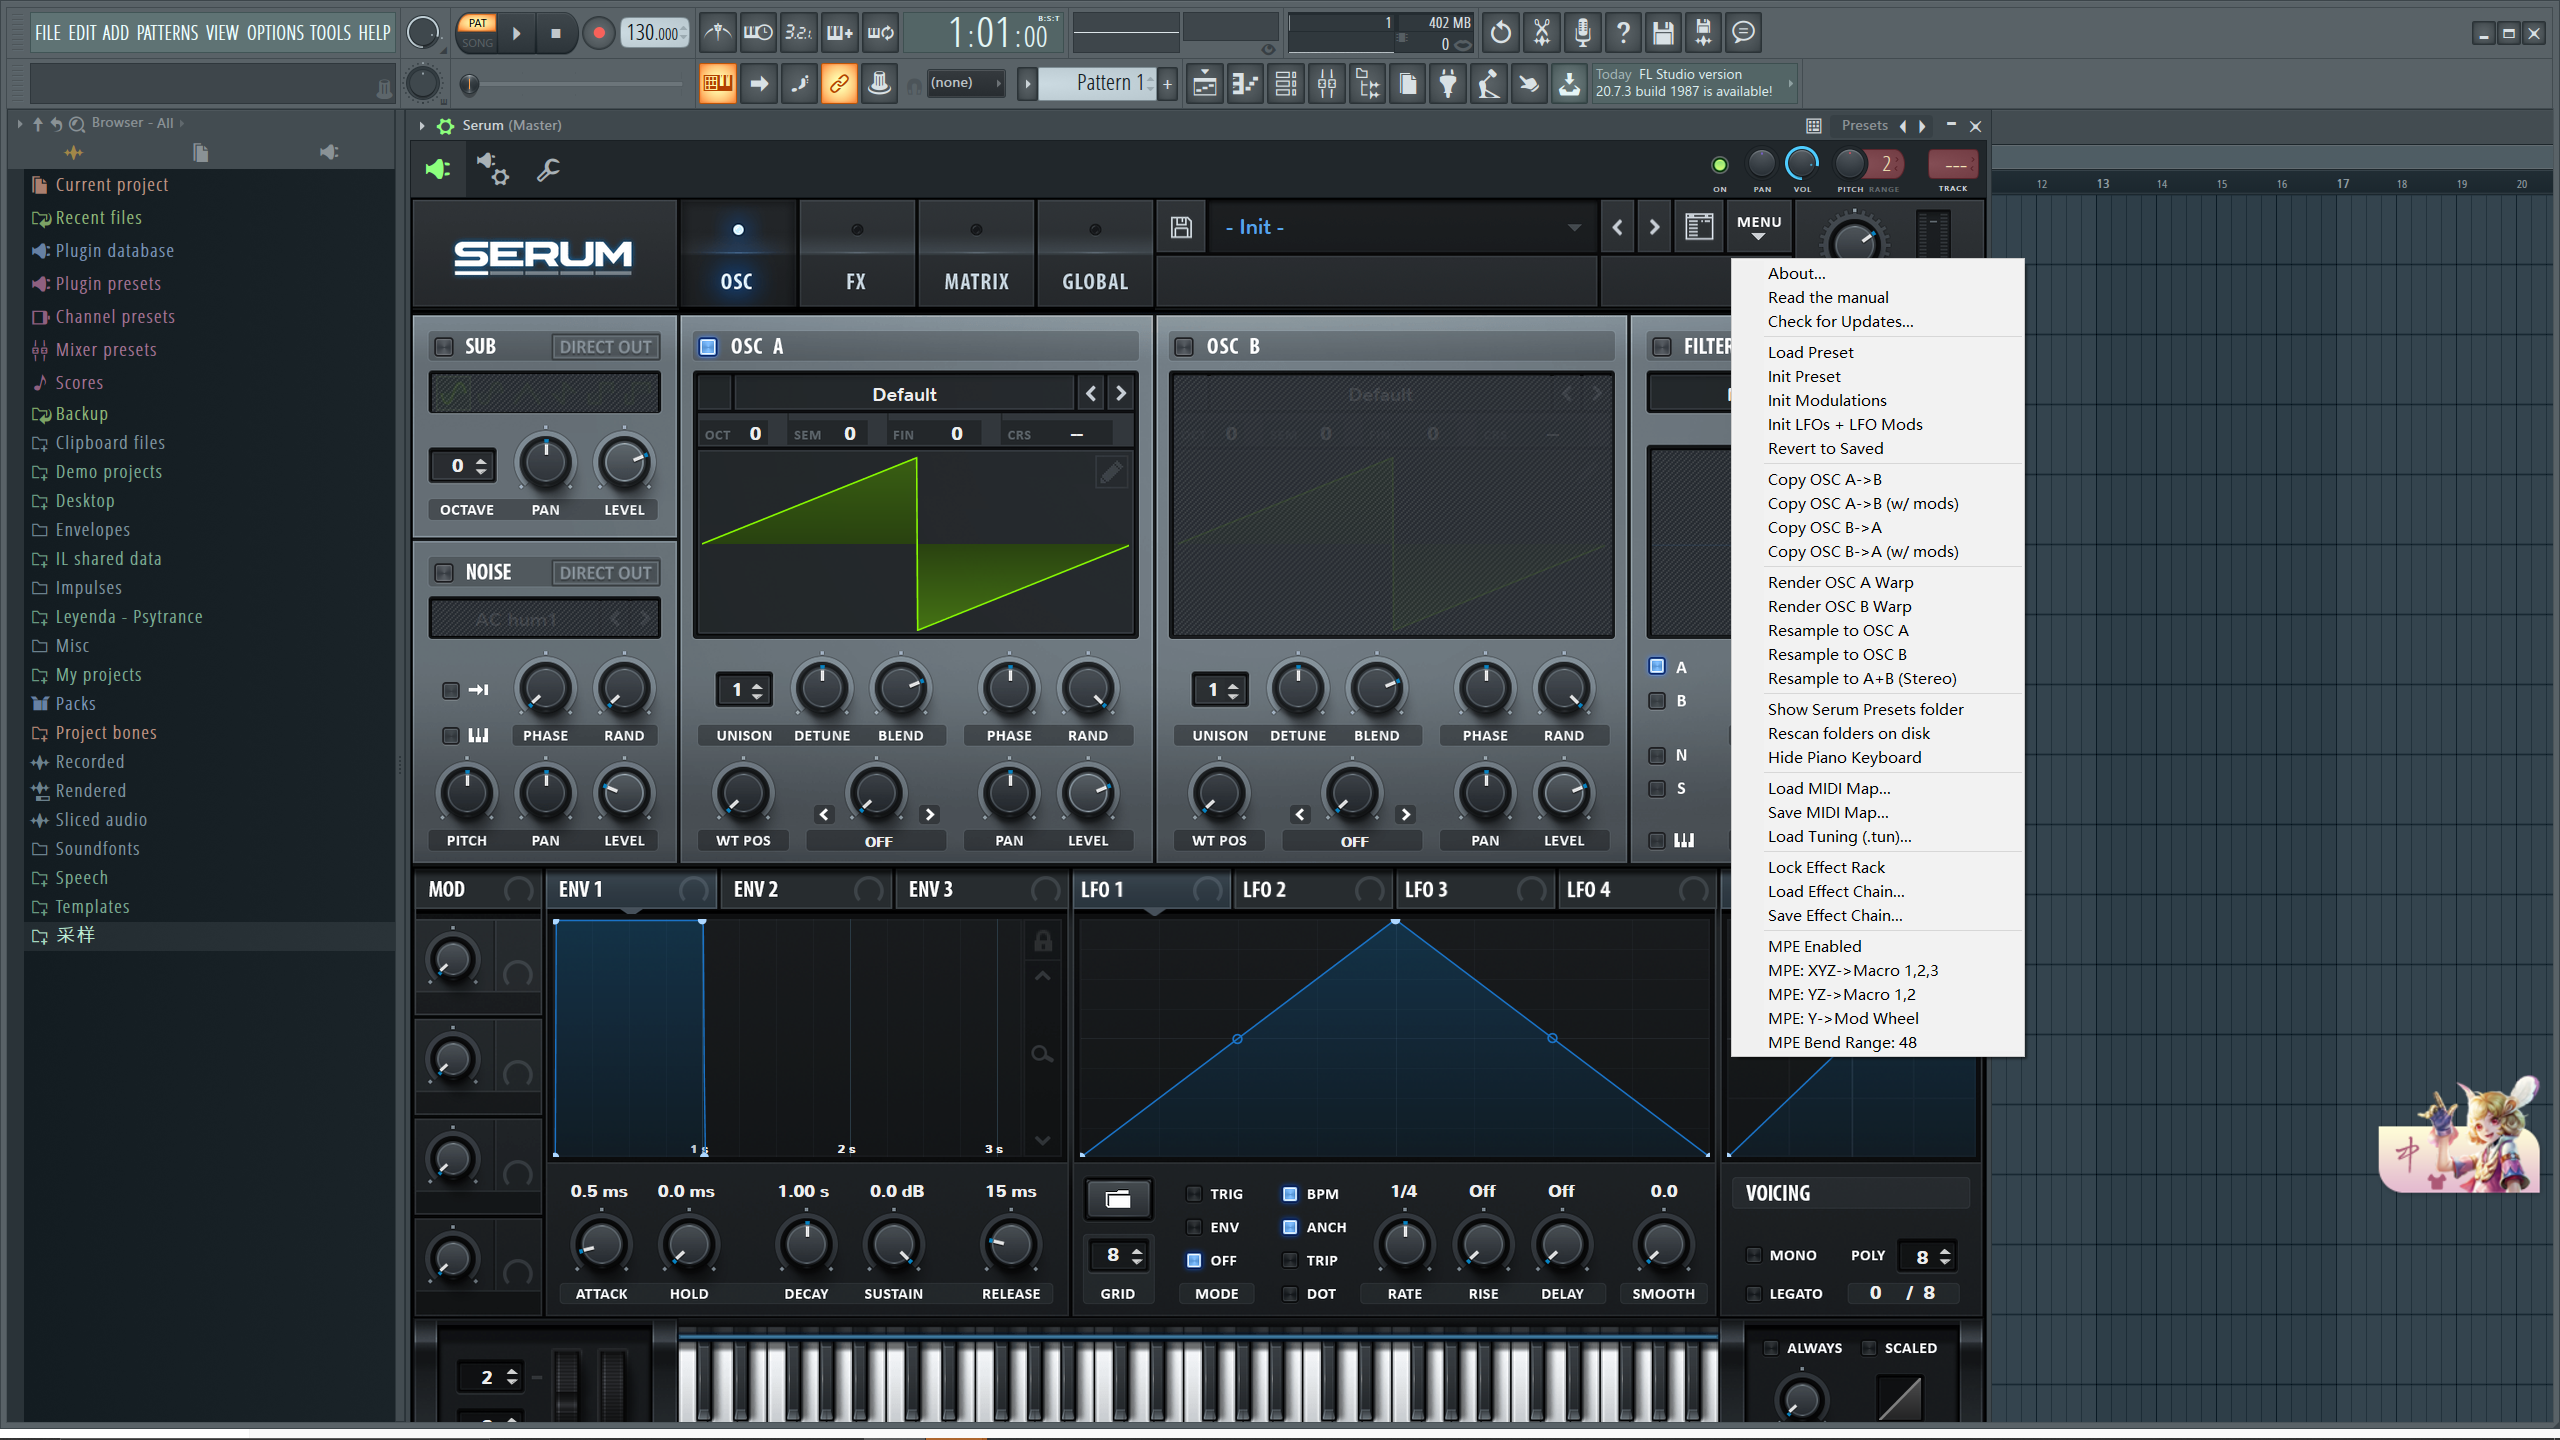The height and width of the screenshot is (1440, 2560).
Task: Toggle the Serum ON indicator light
Action: click(x=1720, y=165)
